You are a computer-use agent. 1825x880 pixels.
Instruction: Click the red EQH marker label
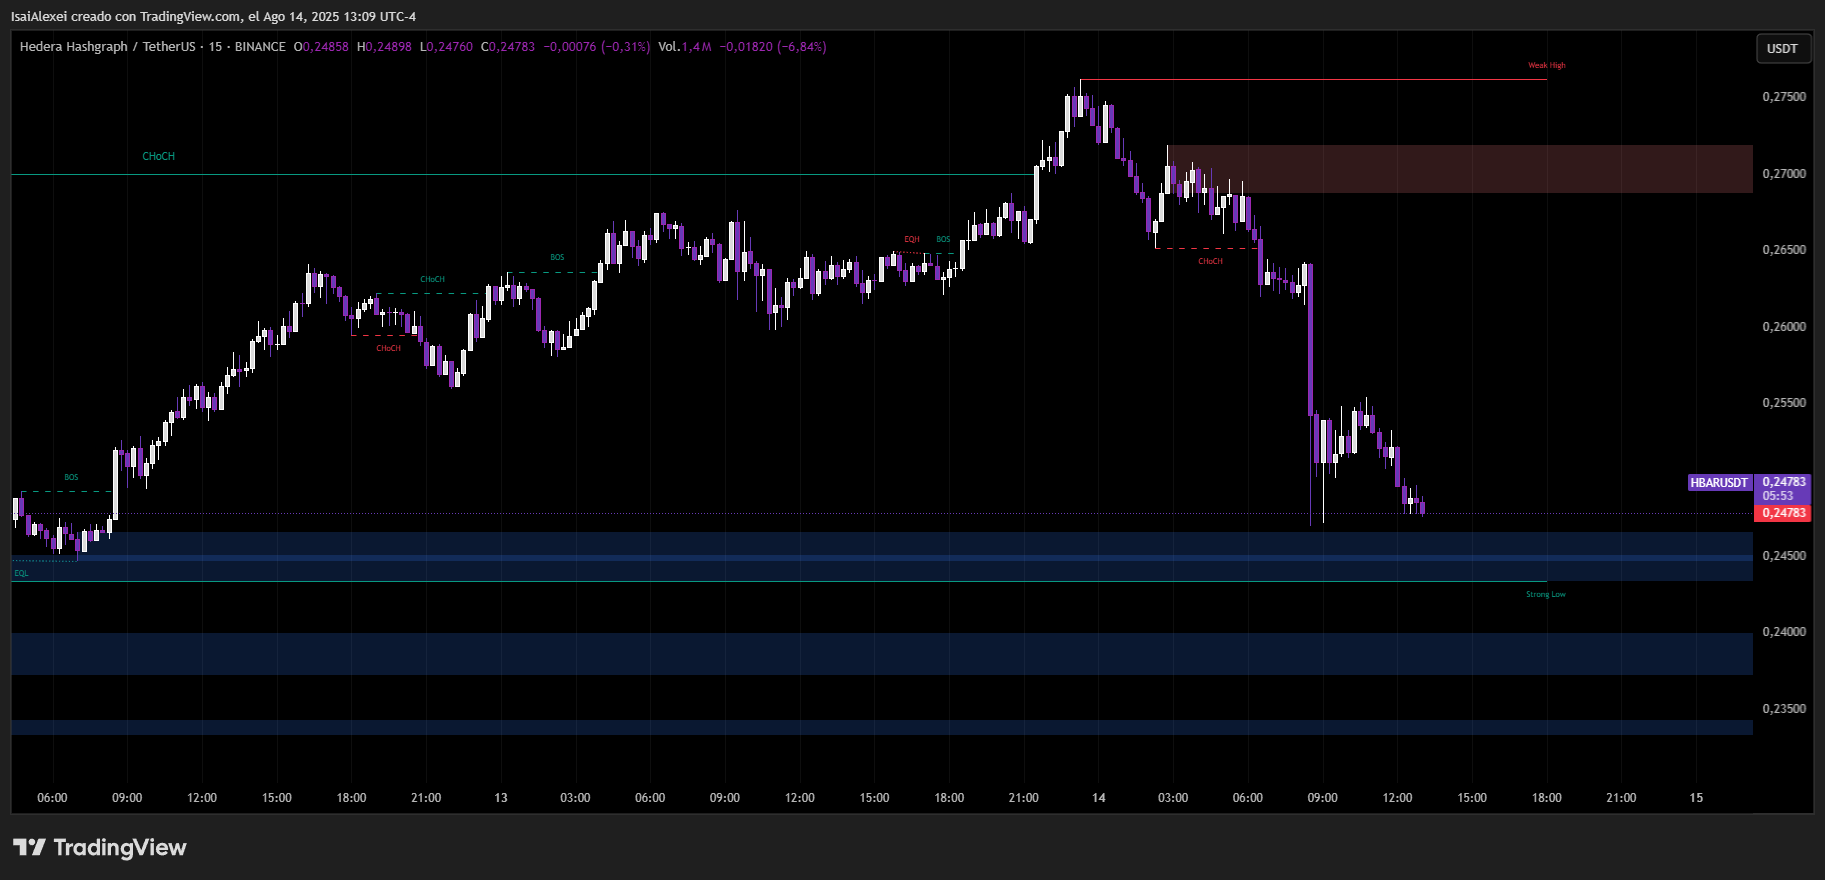pos(911,240)
